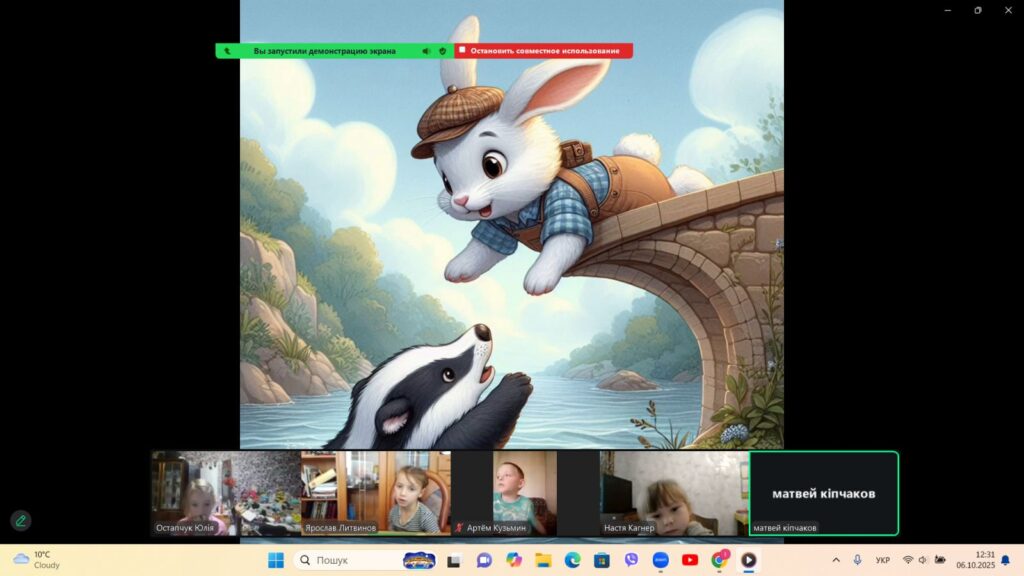1024x576 pixels.
Task: Stop sharing with Остановить совместное использование button
Action: coord(544,51)
